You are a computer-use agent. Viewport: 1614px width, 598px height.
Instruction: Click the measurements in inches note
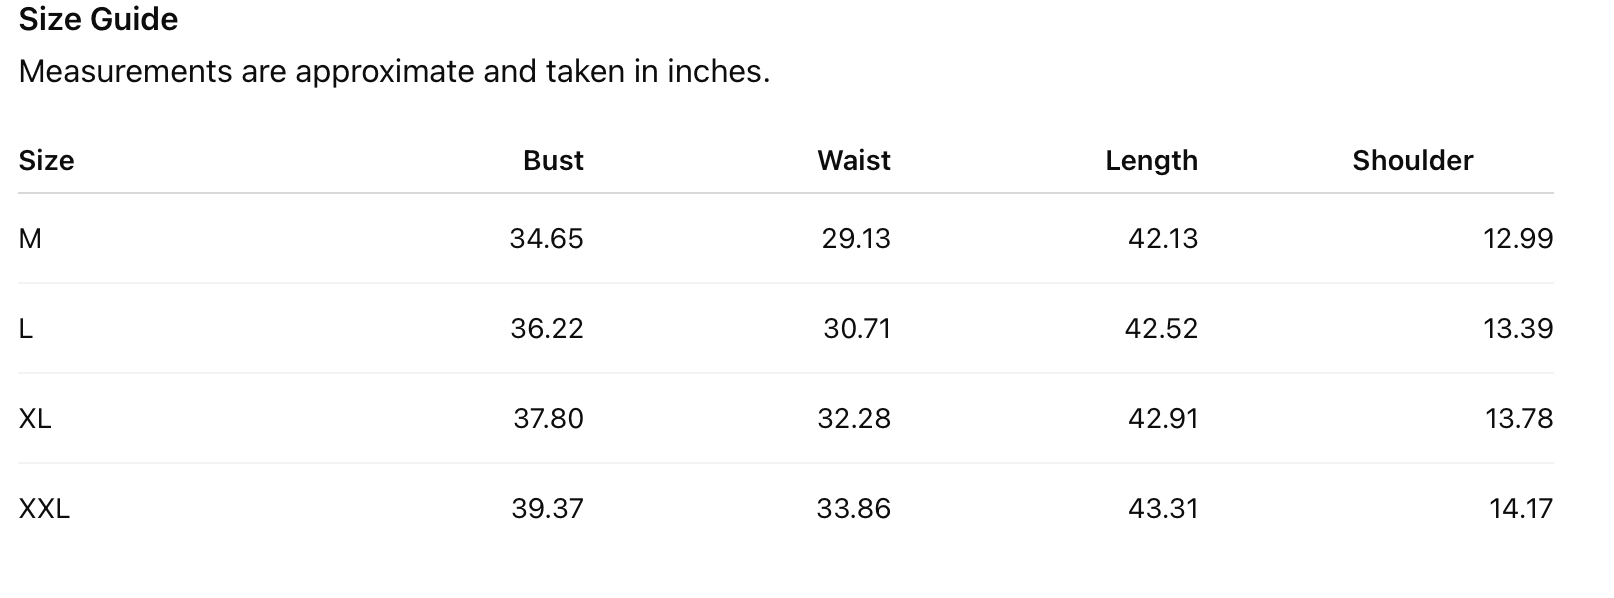pos(394,72)
